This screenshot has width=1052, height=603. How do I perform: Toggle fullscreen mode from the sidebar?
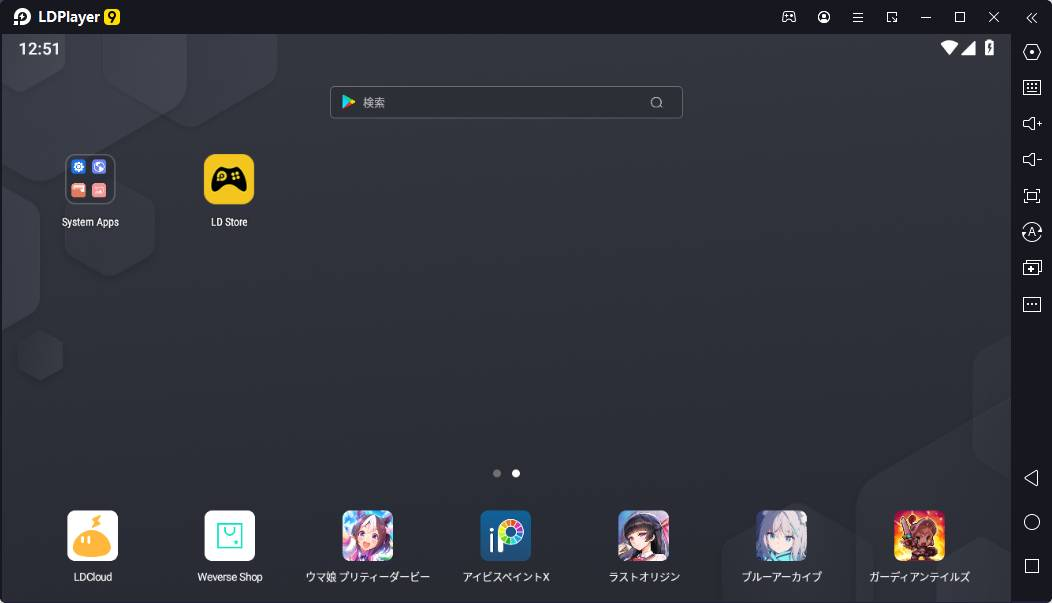1031,195
